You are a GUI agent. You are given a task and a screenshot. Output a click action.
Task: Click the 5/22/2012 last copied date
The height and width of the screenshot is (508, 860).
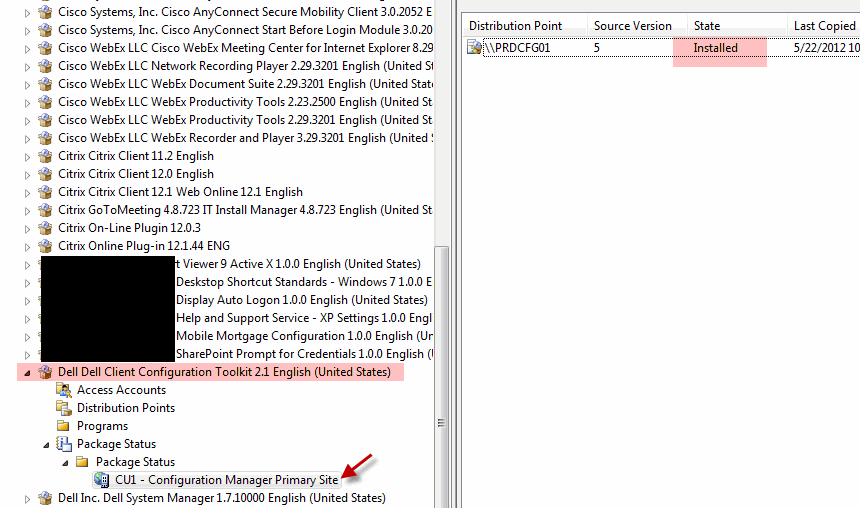coord(827,48)
